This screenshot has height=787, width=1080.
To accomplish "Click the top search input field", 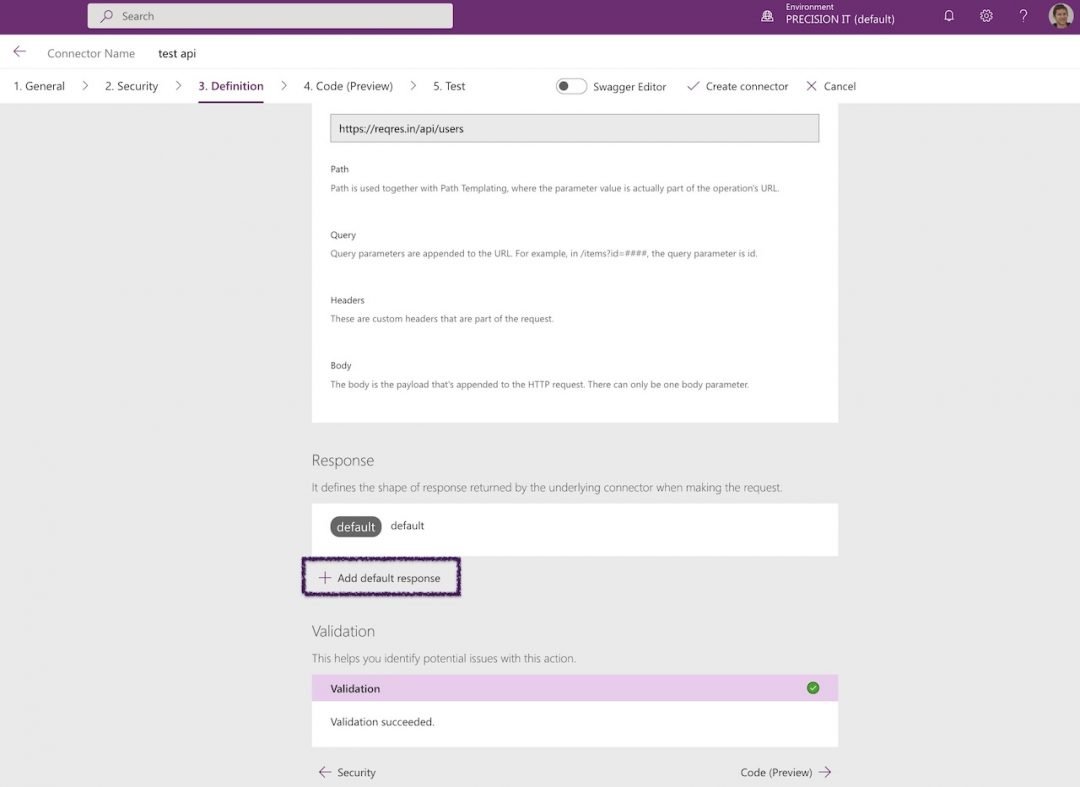I will [270, 16].
